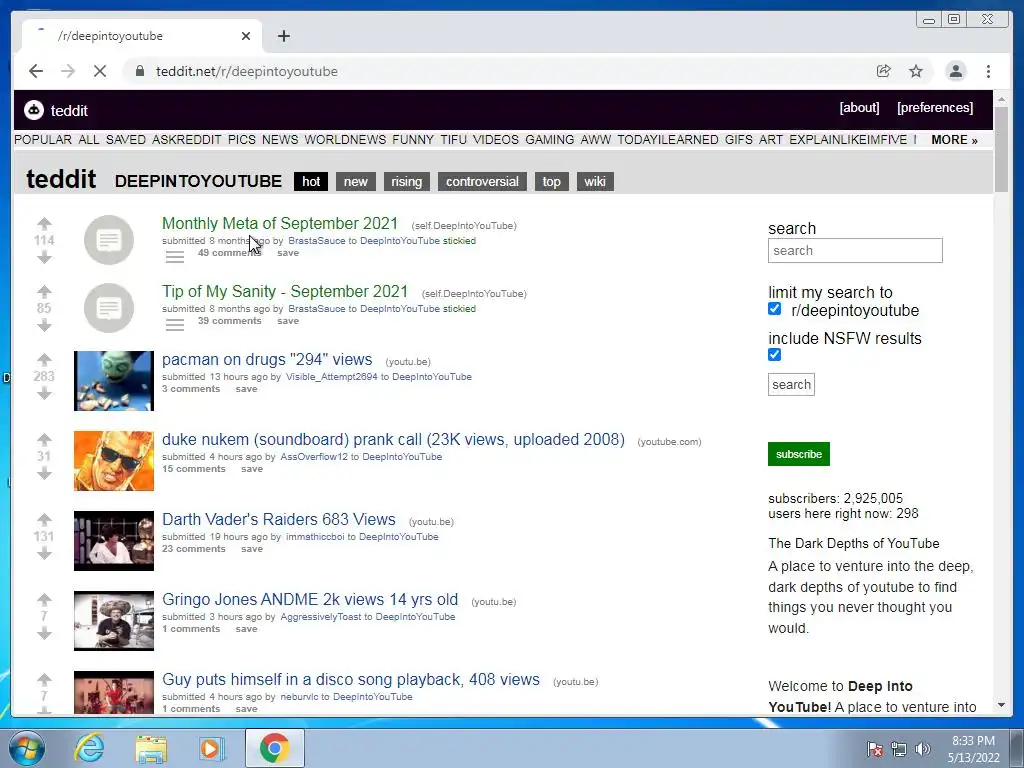Open user BrastaSauce from Monthly Meta post
This screenshot has height=768, width=1024.
(317, 241)
